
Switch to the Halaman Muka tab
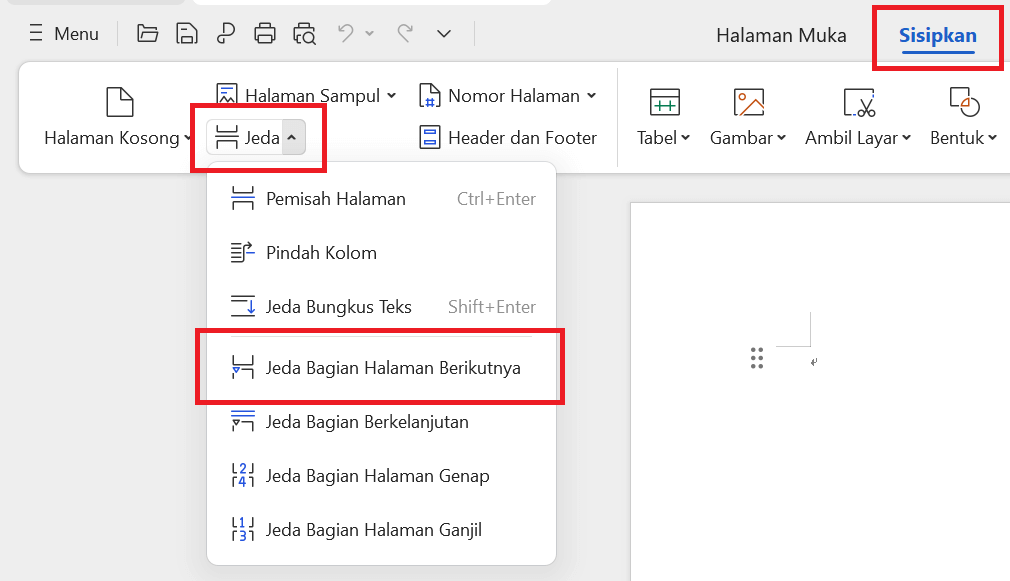[x=781, y=35]
